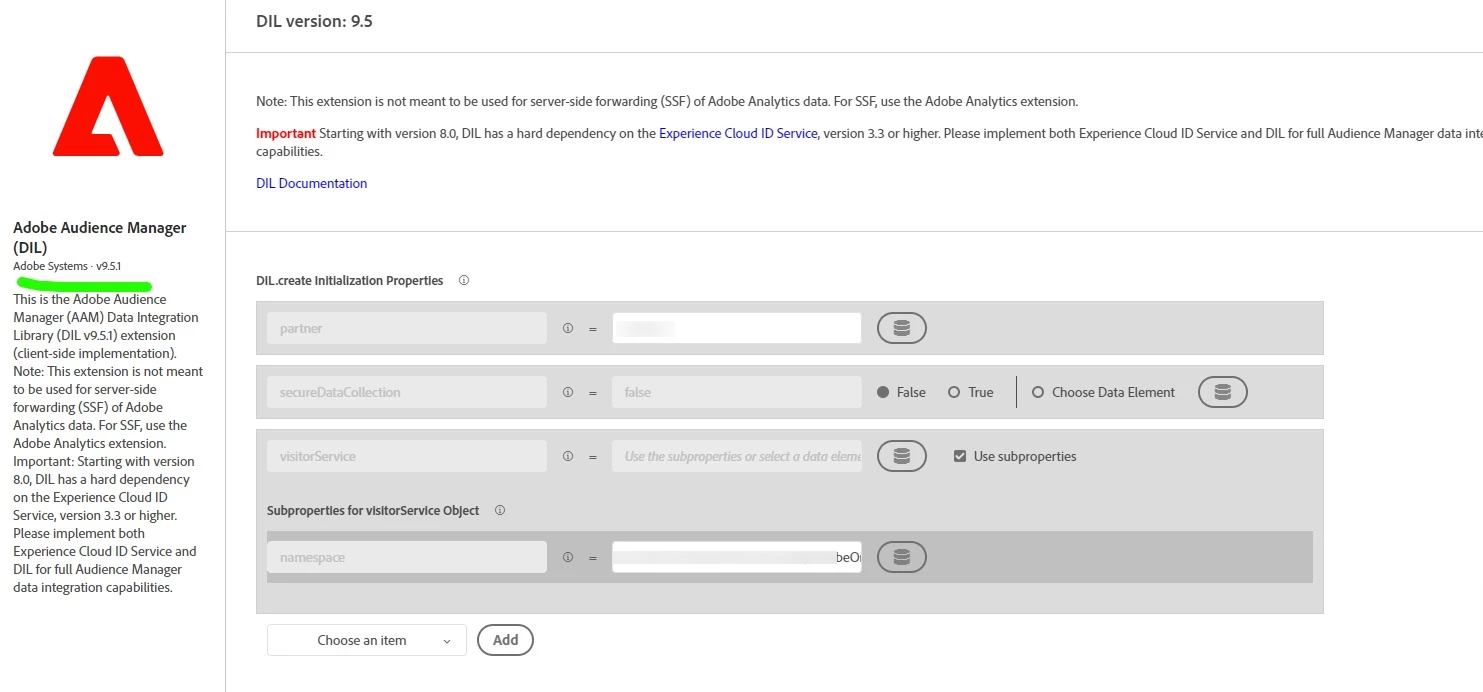
Task: Click Adobe Audience Manager (DIL) title
Action: [x=99, y=237]
